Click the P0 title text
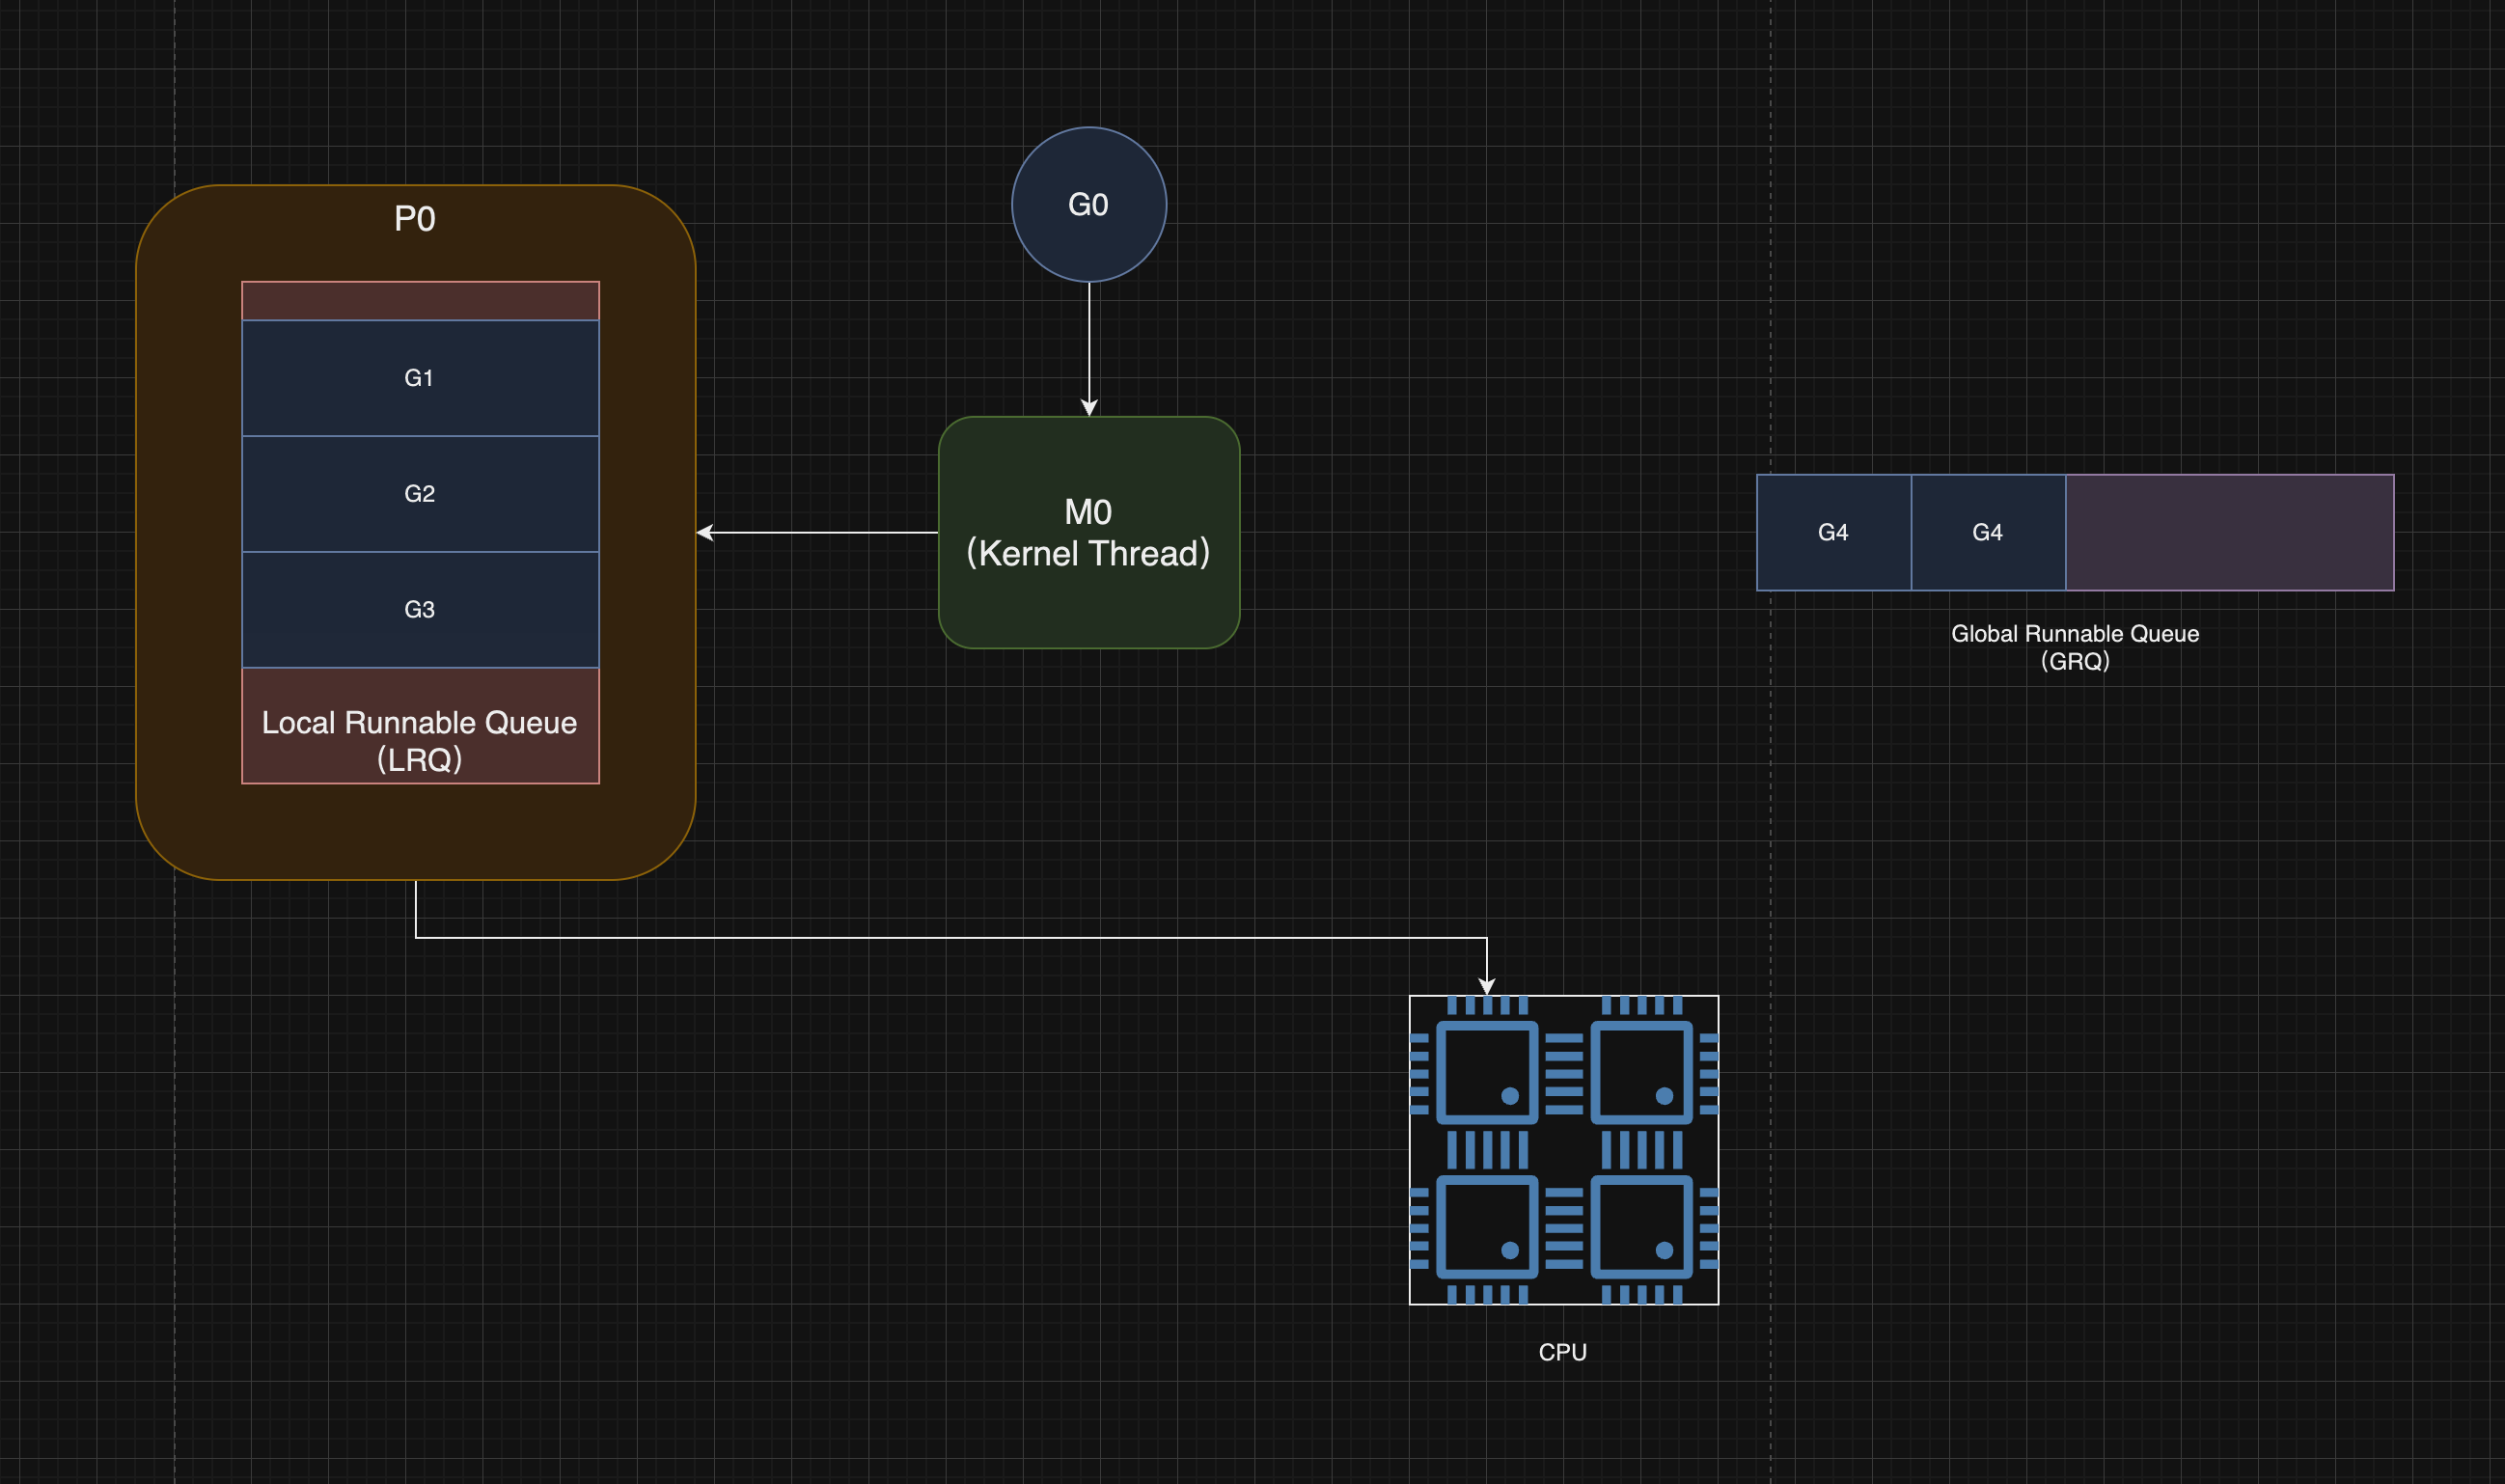The width and height of the screenshot is (2505, 1484). 414,219
